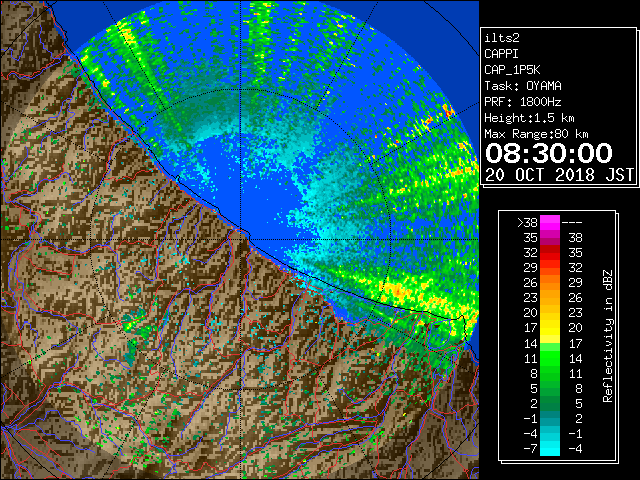Click the '---' legend entry
This screenshot has height=480, width=640.
tap(572, 223)
